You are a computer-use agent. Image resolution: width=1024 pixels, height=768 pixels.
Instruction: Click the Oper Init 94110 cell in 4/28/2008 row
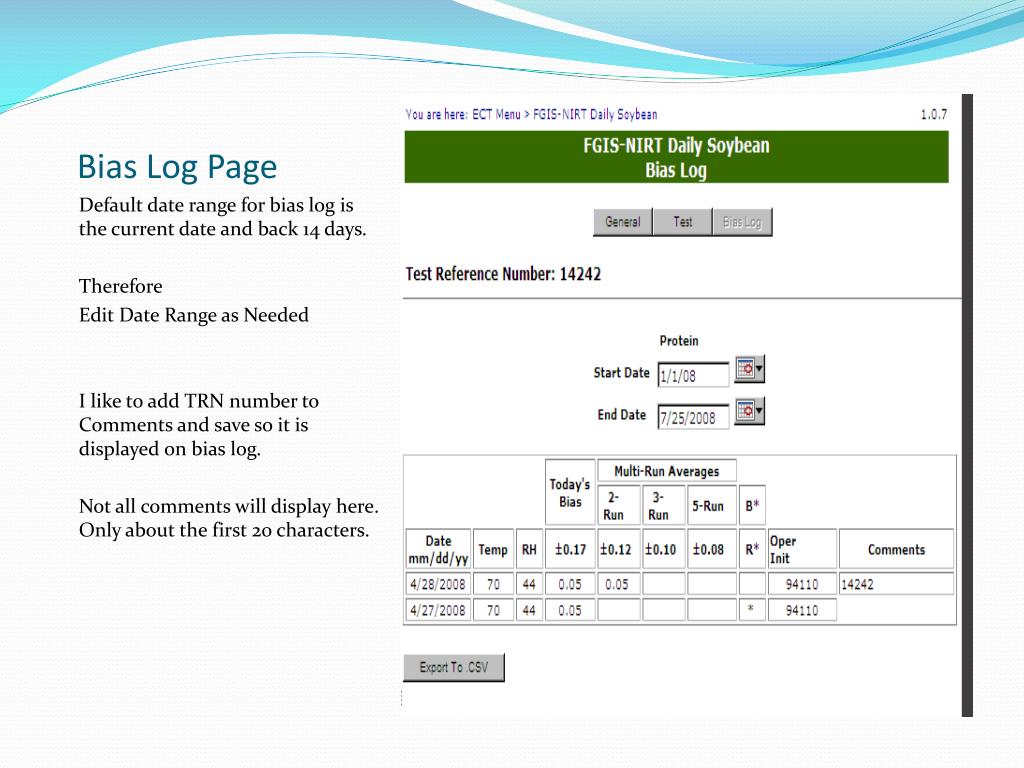[x=802, y=584]
